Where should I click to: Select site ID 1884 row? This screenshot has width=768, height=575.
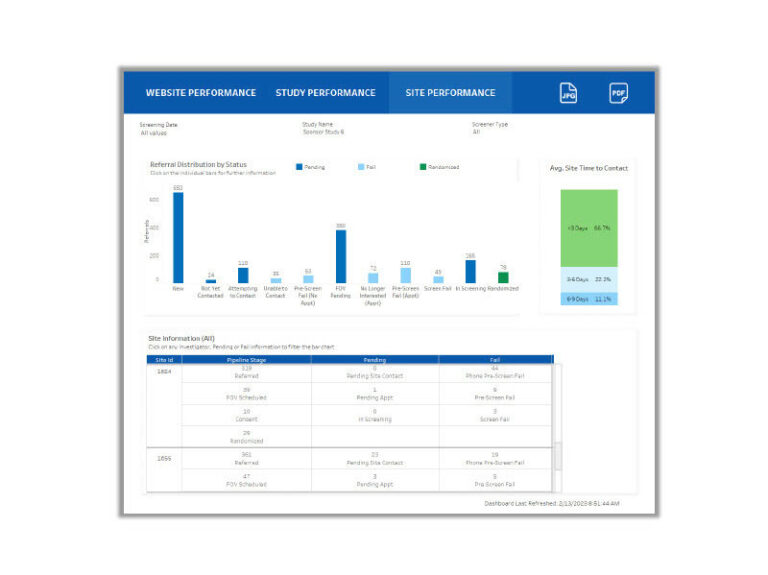pos(162,372)
